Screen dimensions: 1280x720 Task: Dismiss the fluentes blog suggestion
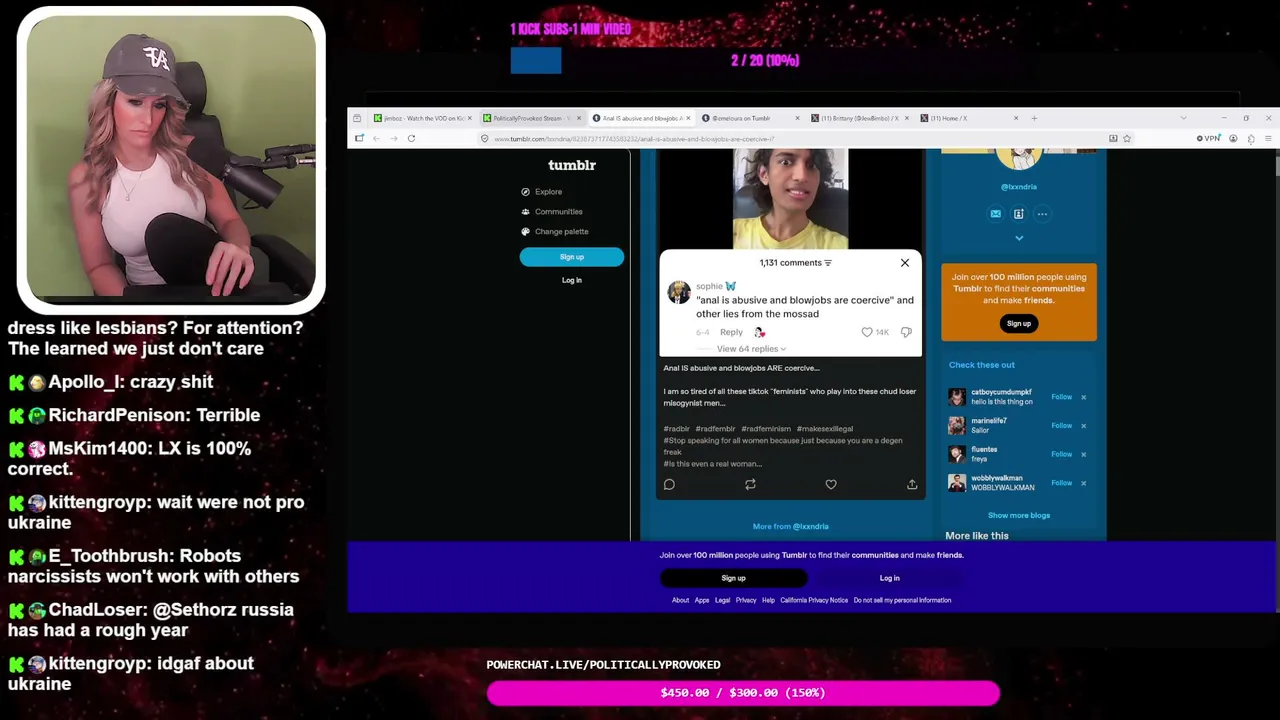pyautogui.click(x=1083, y=454)
